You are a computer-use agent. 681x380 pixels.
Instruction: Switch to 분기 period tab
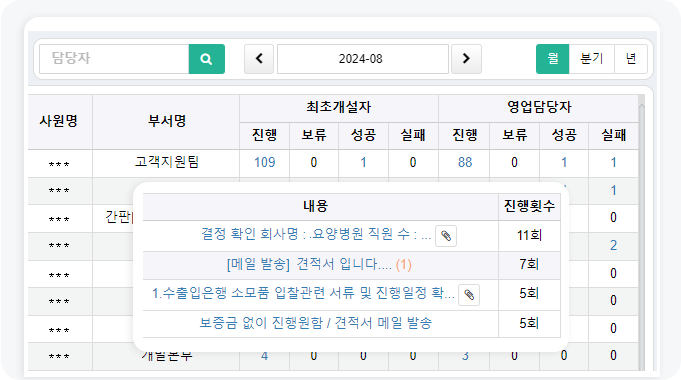(592, 59)
